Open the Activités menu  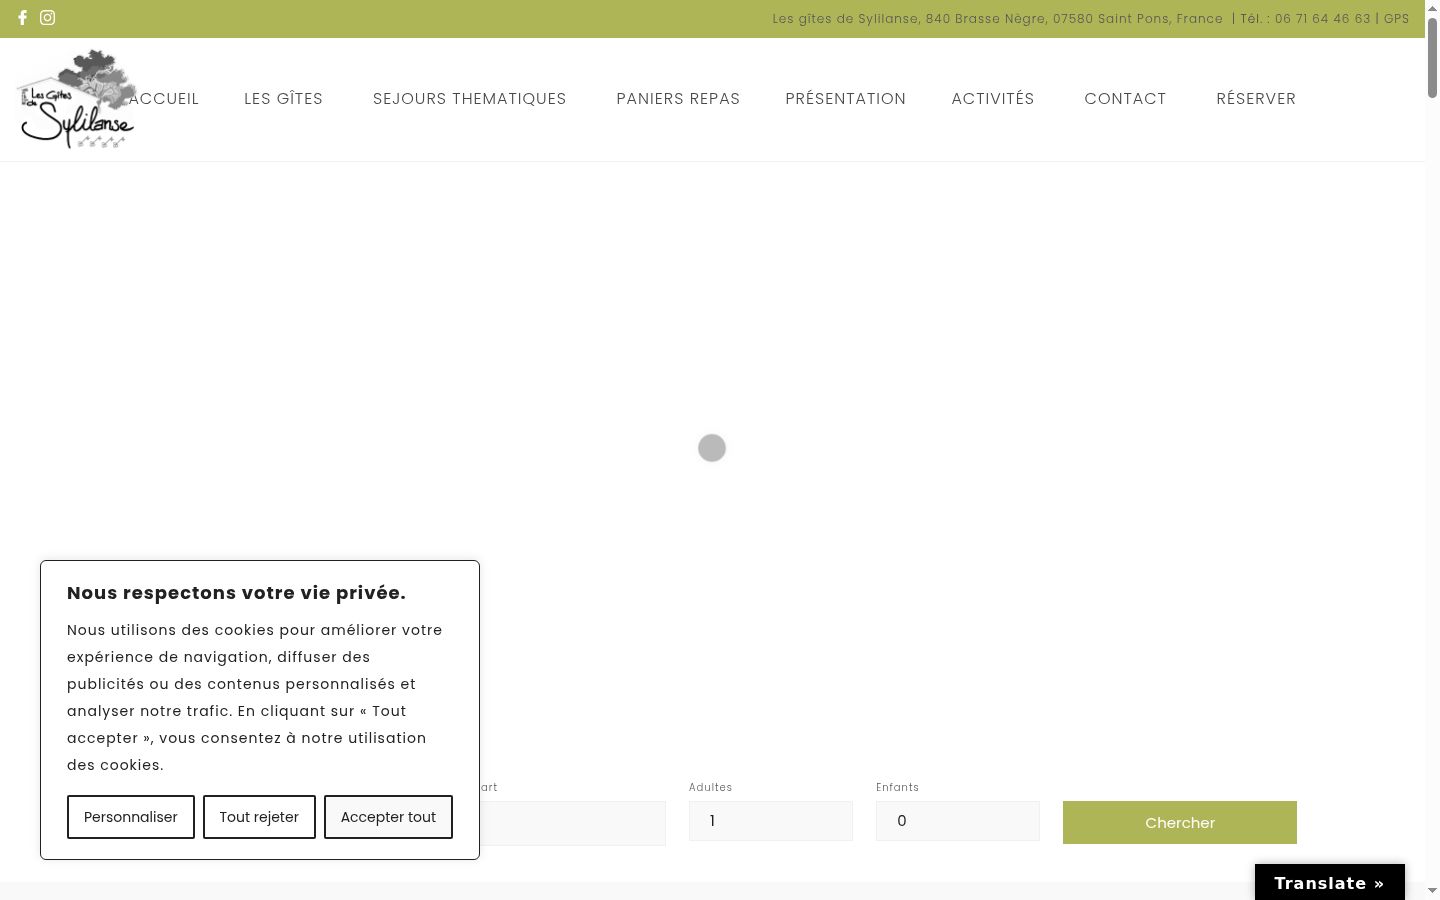pyautogui.click(x=993, y=99)
